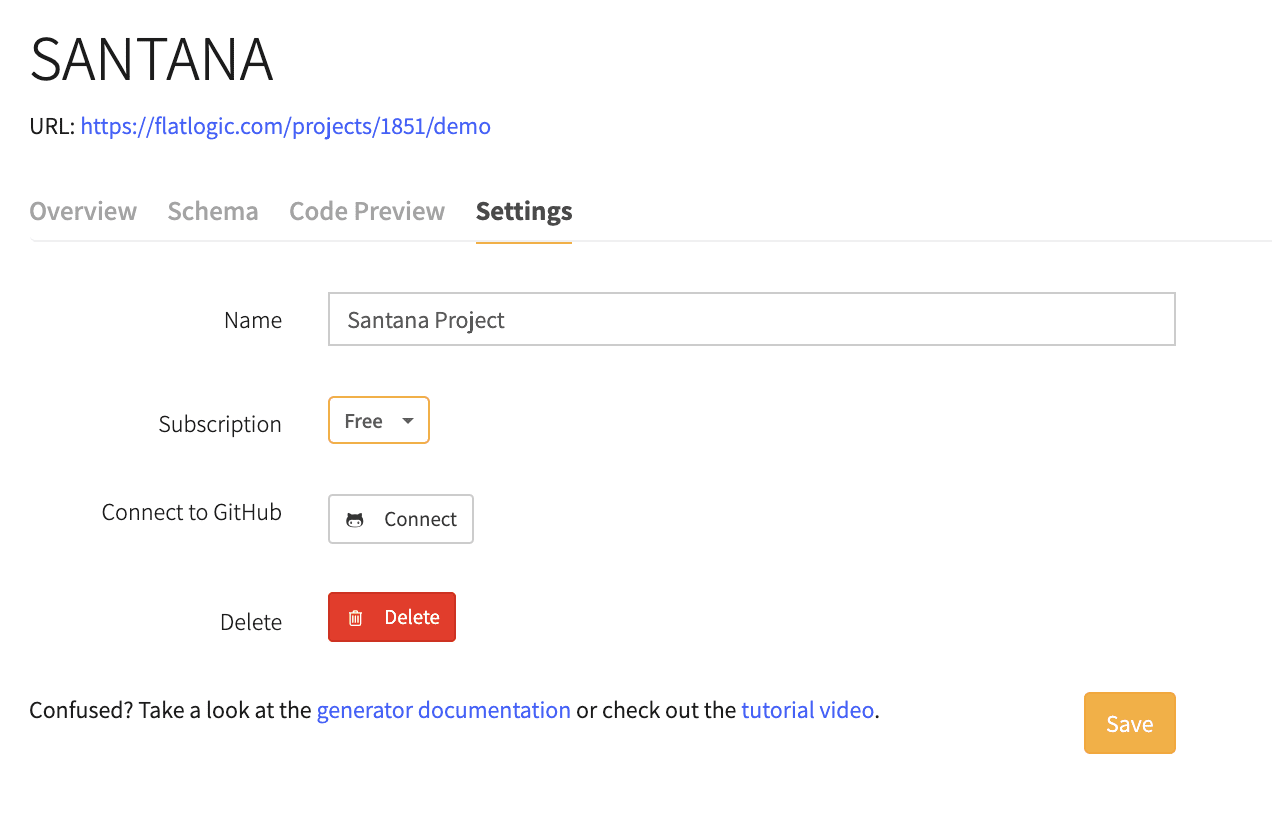Switch to the Overview tab
Image resolution: width=1272 pixels, height=834 pixels.
(83, 211)
